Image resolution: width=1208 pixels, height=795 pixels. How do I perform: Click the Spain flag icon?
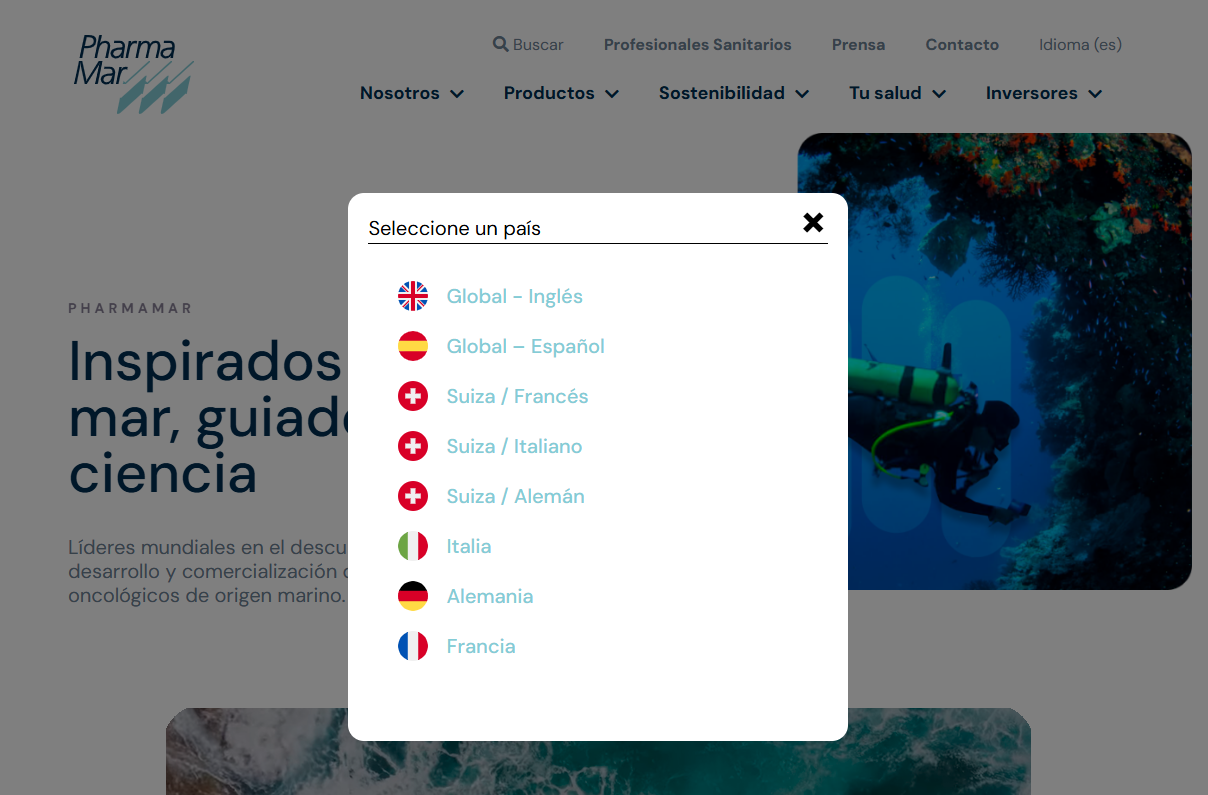(413, 346)
